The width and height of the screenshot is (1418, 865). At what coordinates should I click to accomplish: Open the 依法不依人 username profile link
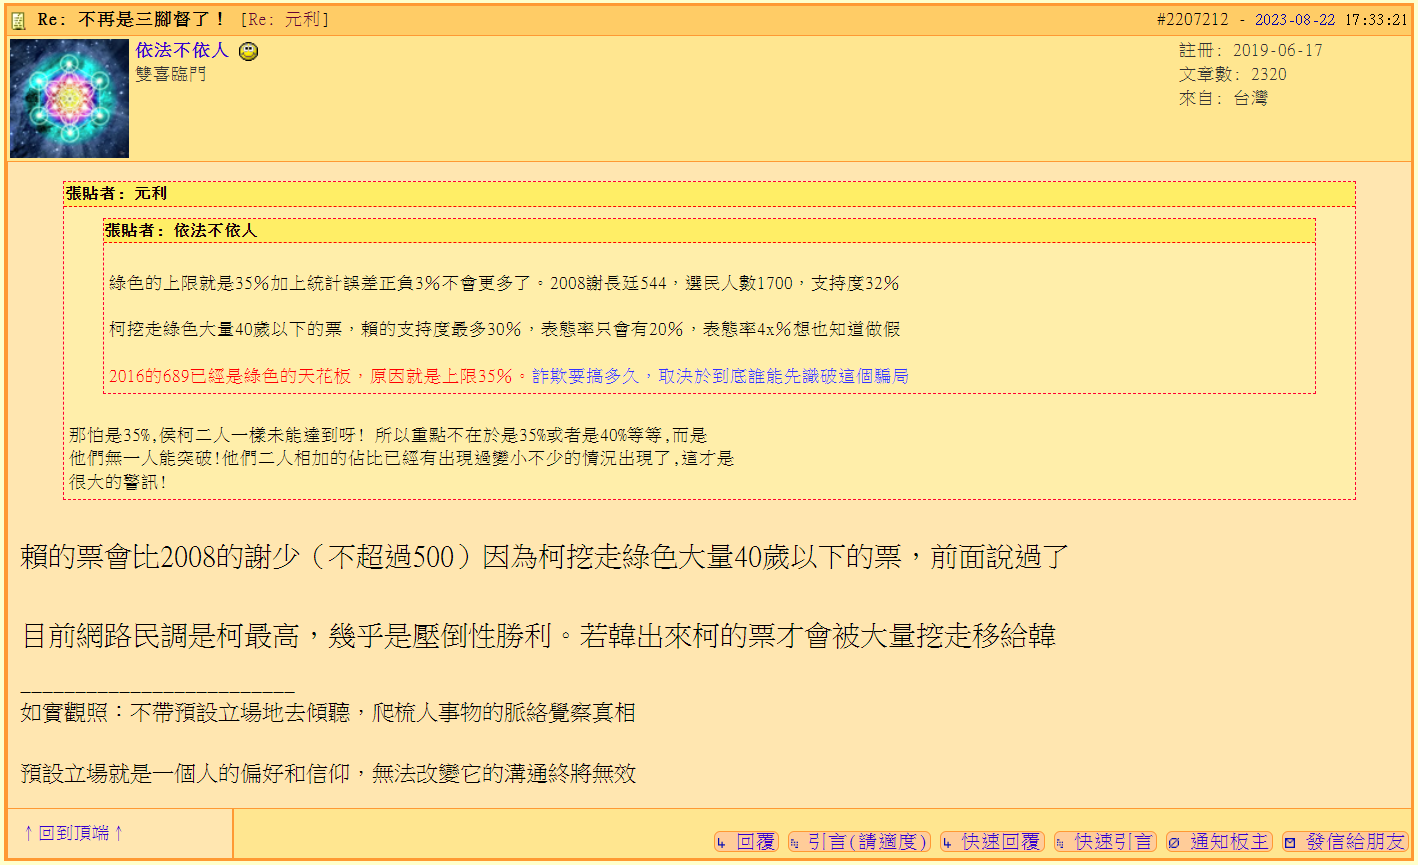[180, 51]
